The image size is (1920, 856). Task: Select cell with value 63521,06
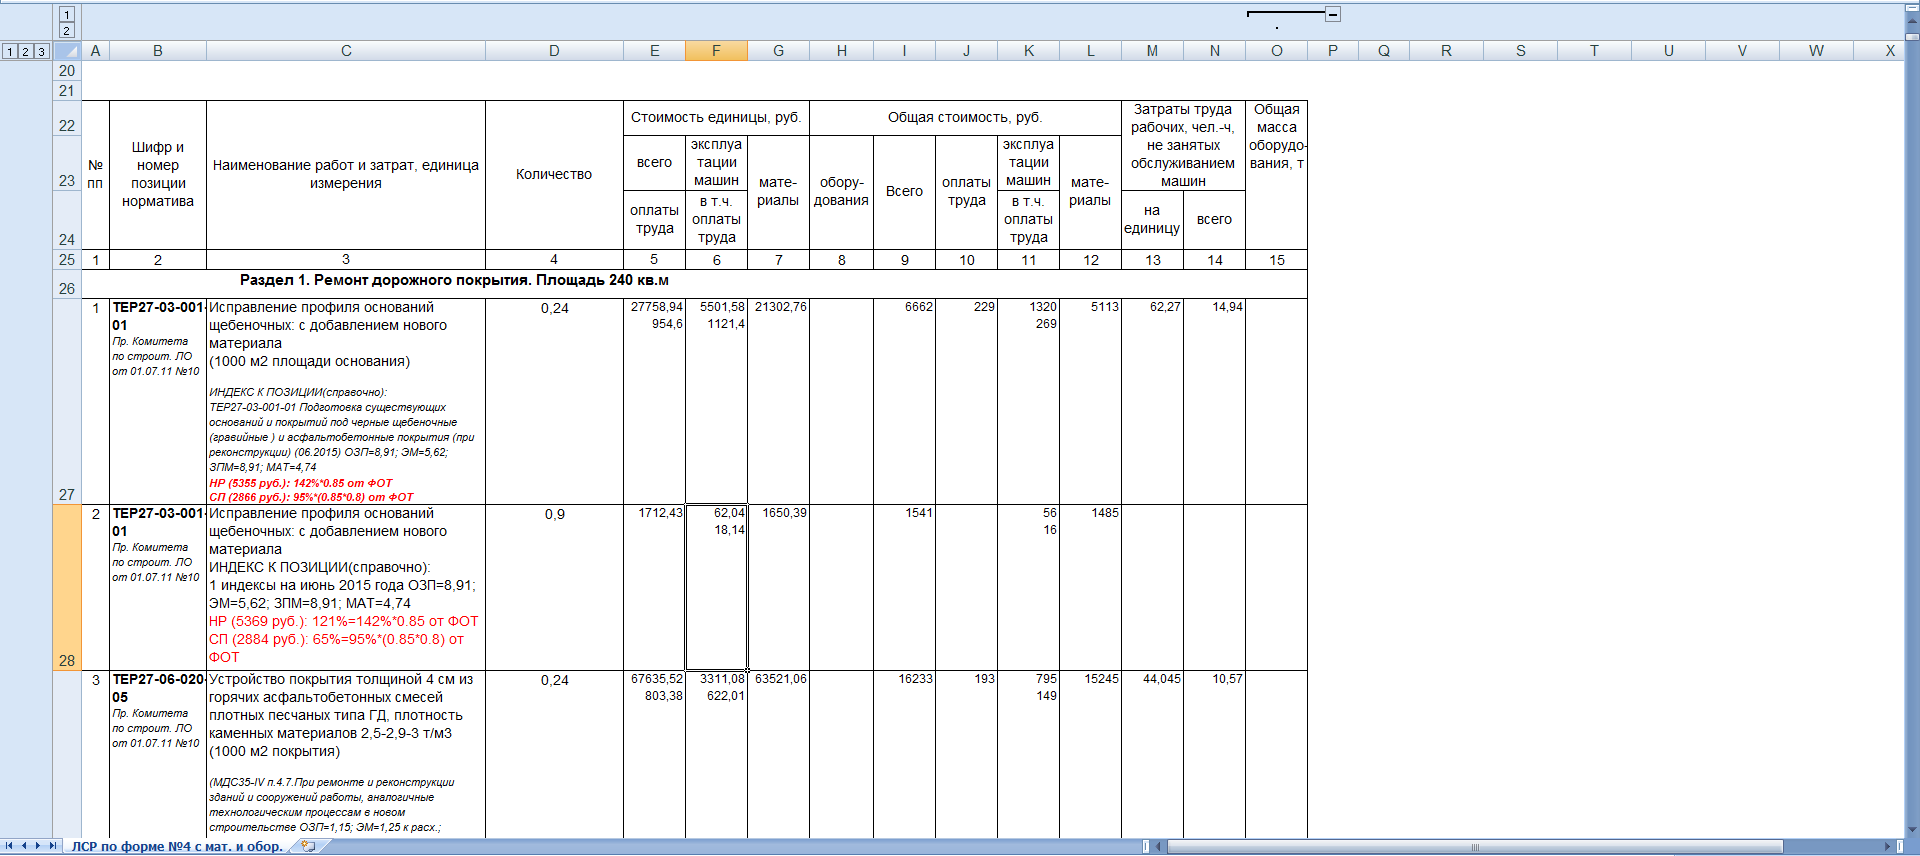[778, 754]
